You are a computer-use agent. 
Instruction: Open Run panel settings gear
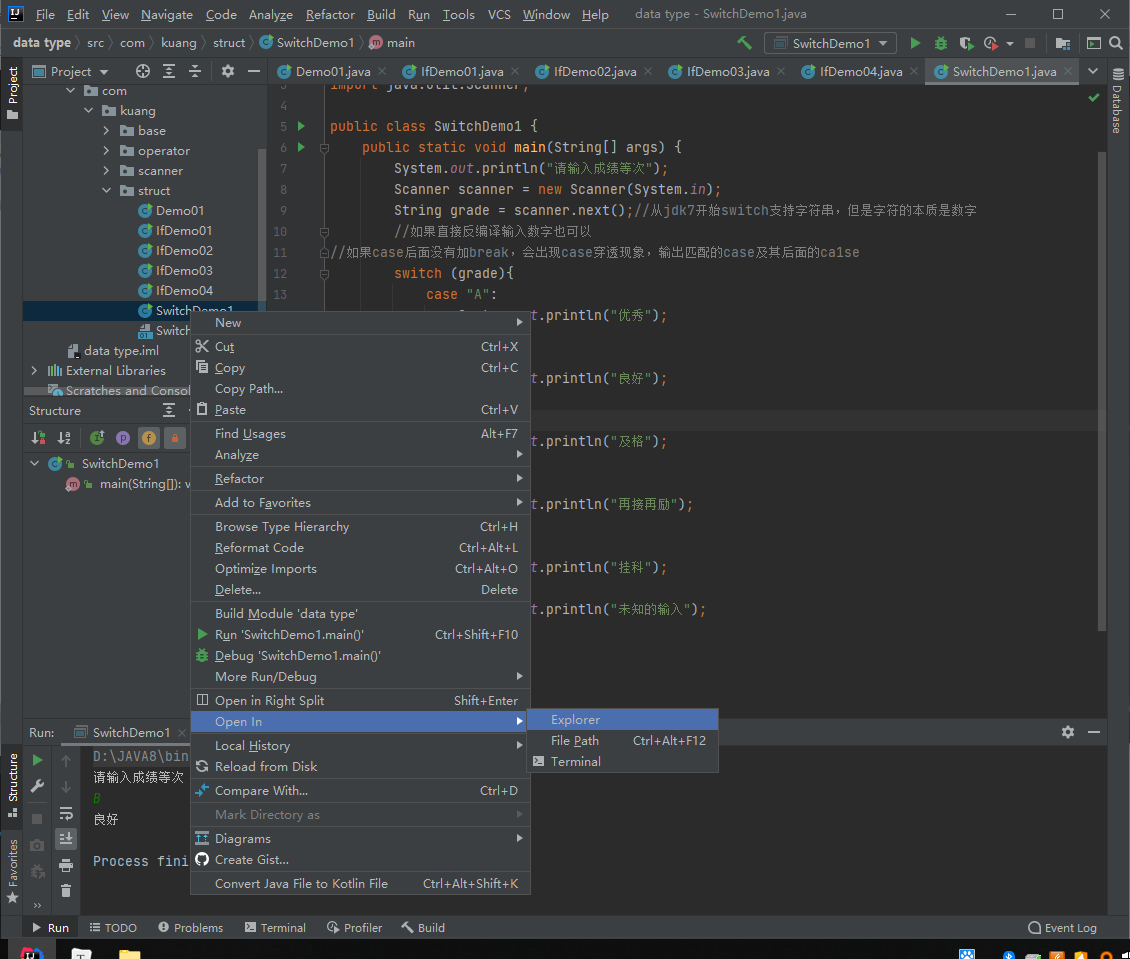[x=1068, y=732]
